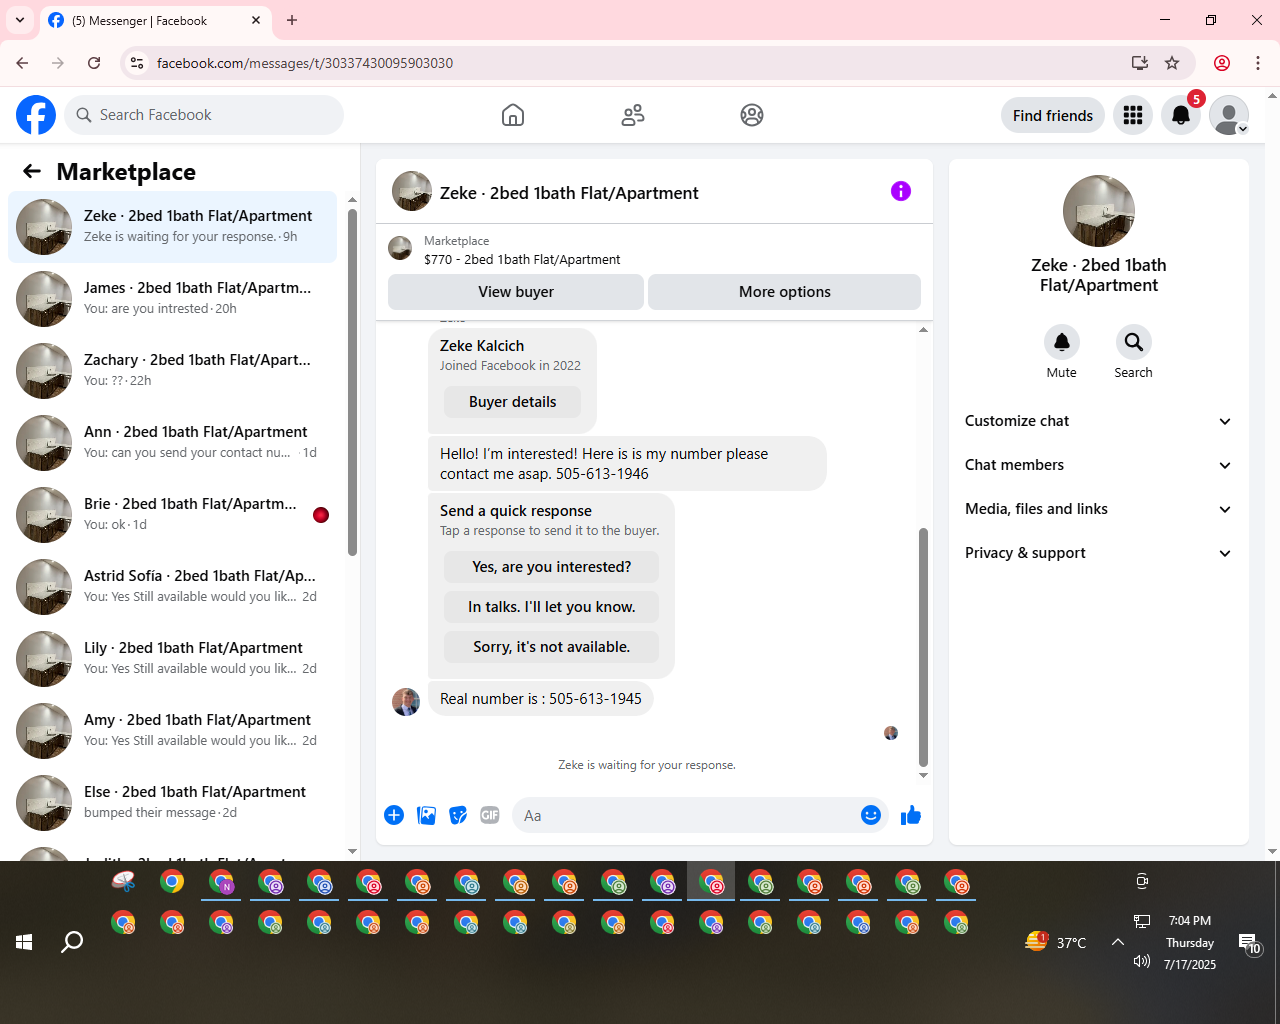Open Lily 2bed 1bath conversation

click(173, 659)
